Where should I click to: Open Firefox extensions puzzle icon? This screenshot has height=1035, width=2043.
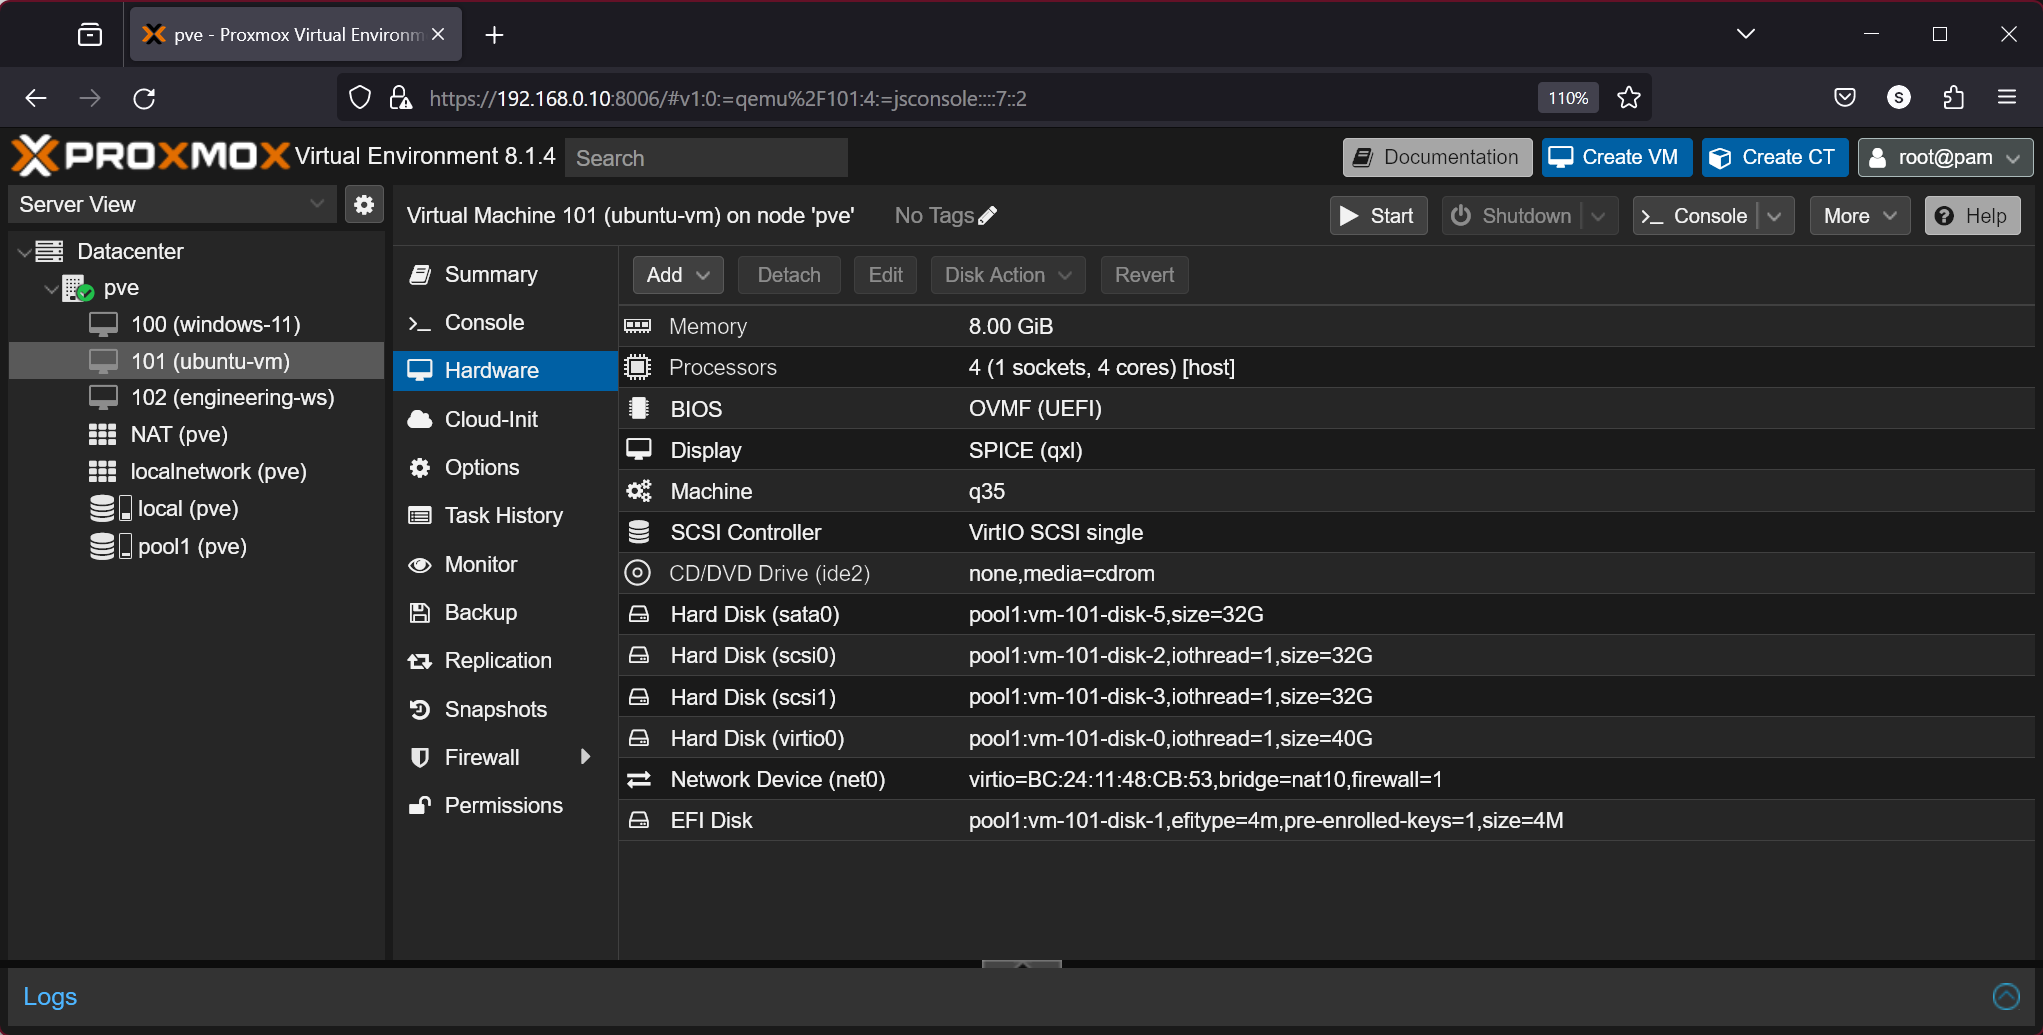pyautogui.click(x=1953, y=97)
